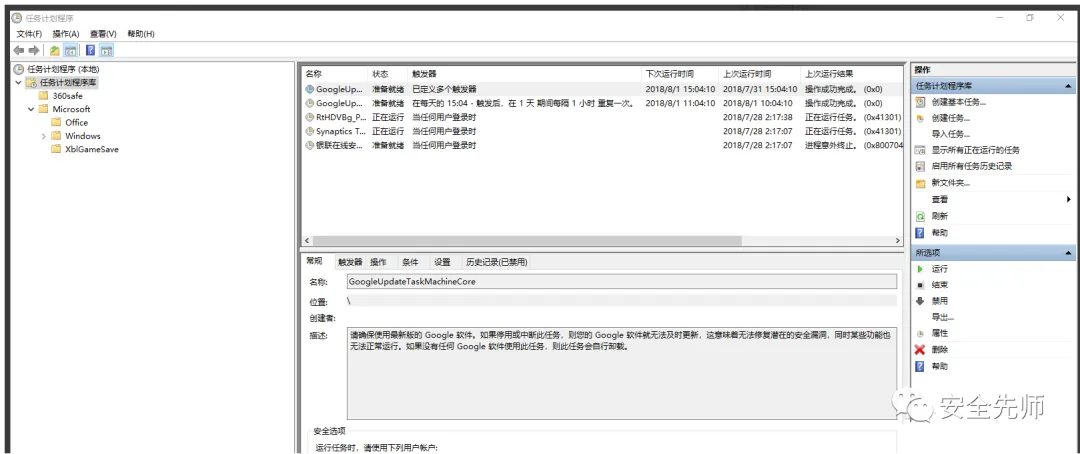1080x454 pixels.
Task: Select the 银联在线安... task row
Action: pyautogui.click(x=602, y=145)
